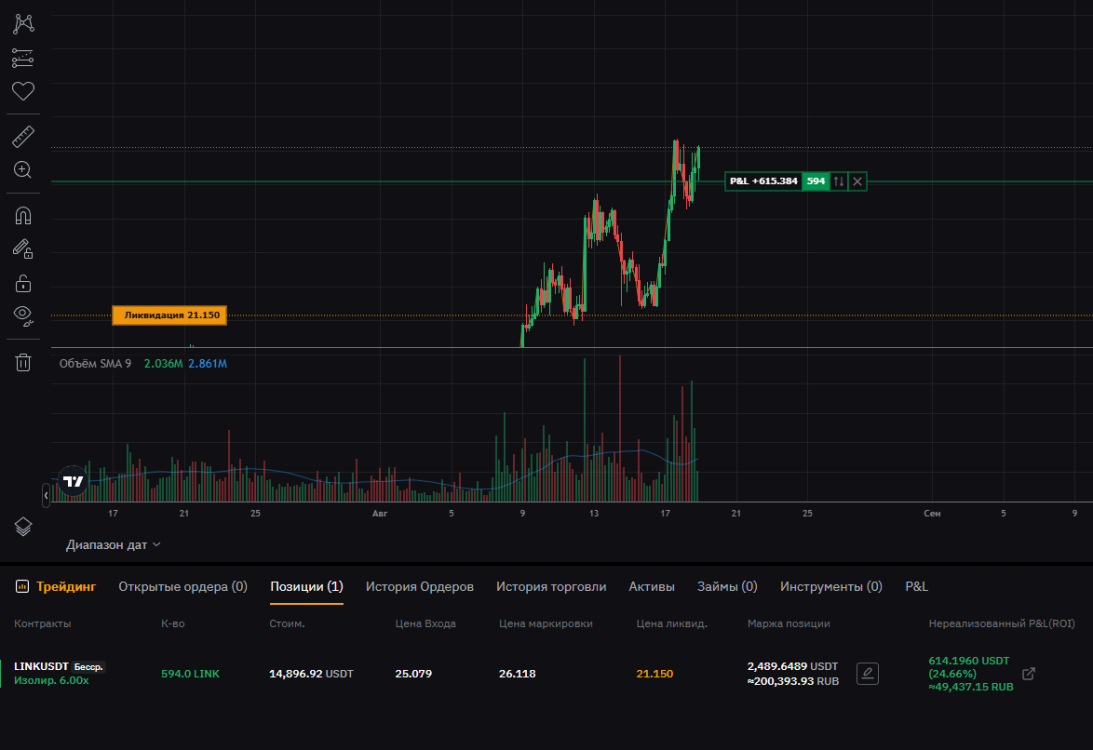Toggle magnet mode snapping
Image resolution: width=1093 pixels, height=750 pixels.
pyautogui.click(x=23, y=215)
